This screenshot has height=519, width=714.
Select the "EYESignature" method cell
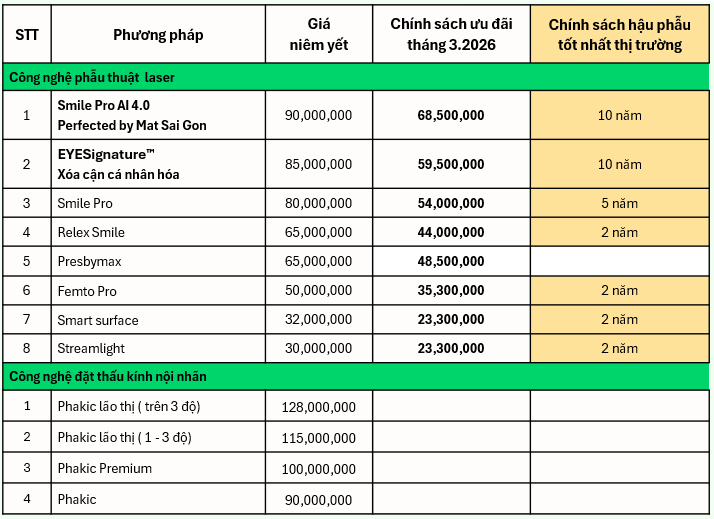(158, 164)
